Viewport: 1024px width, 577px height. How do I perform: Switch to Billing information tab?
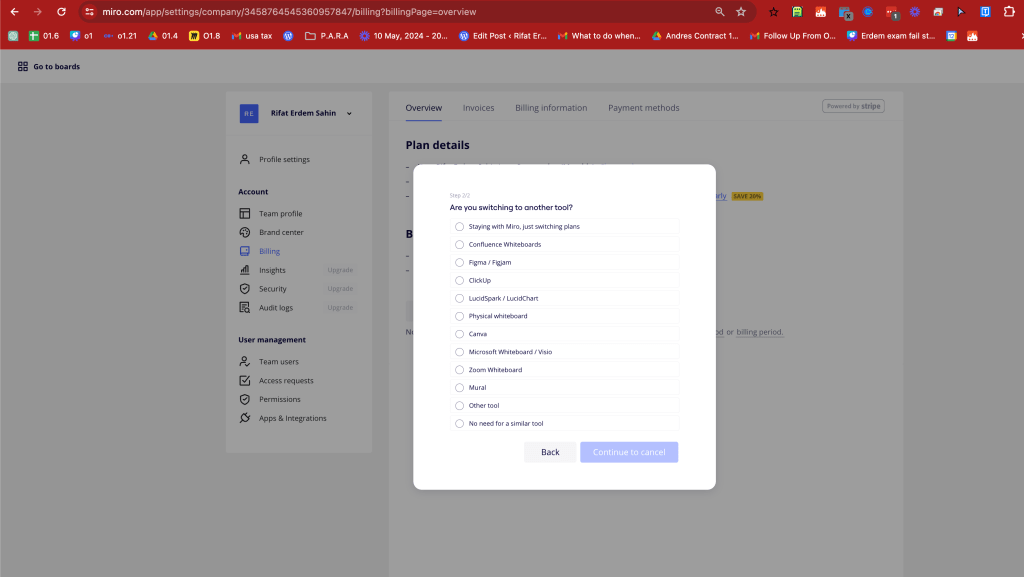tap(551, 108)
